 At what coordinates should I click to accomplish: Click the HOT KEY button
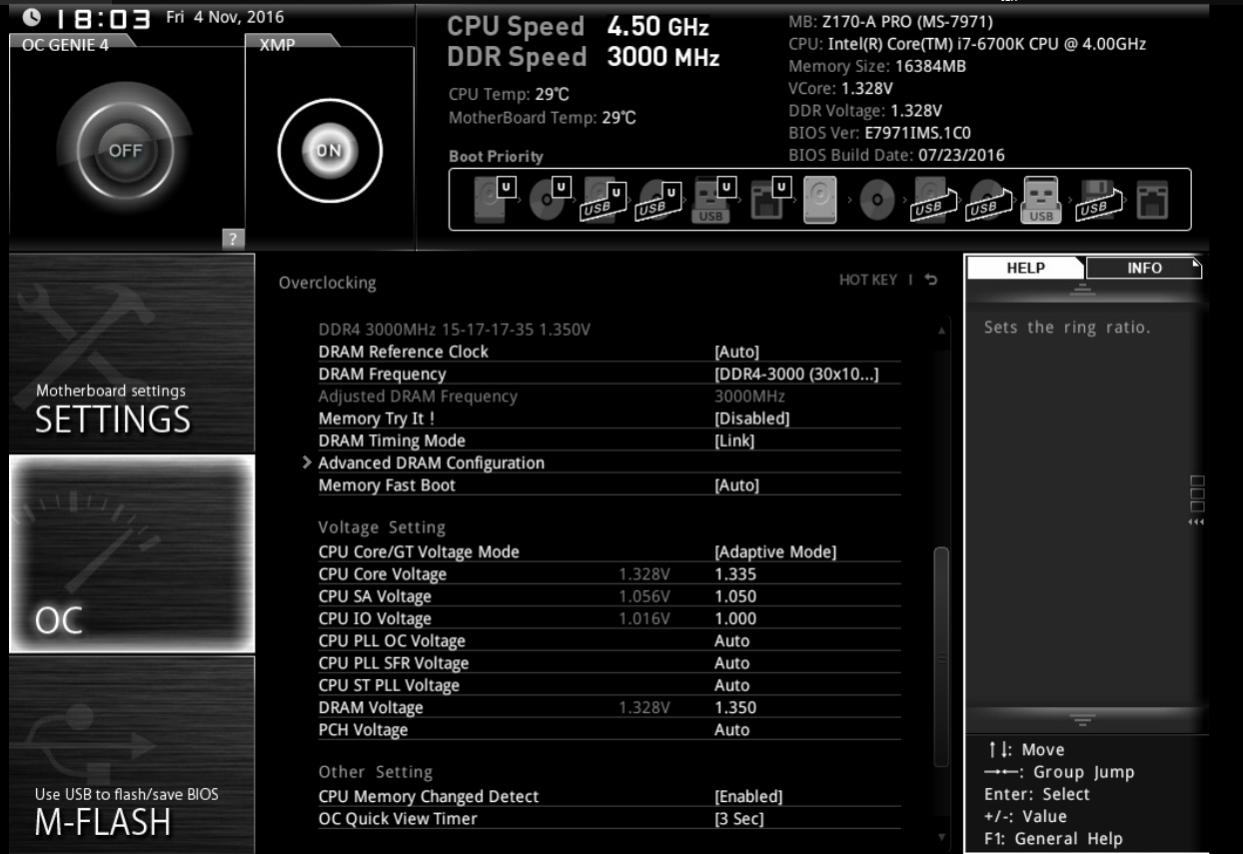pyautogui.click(x=869, y=281)
